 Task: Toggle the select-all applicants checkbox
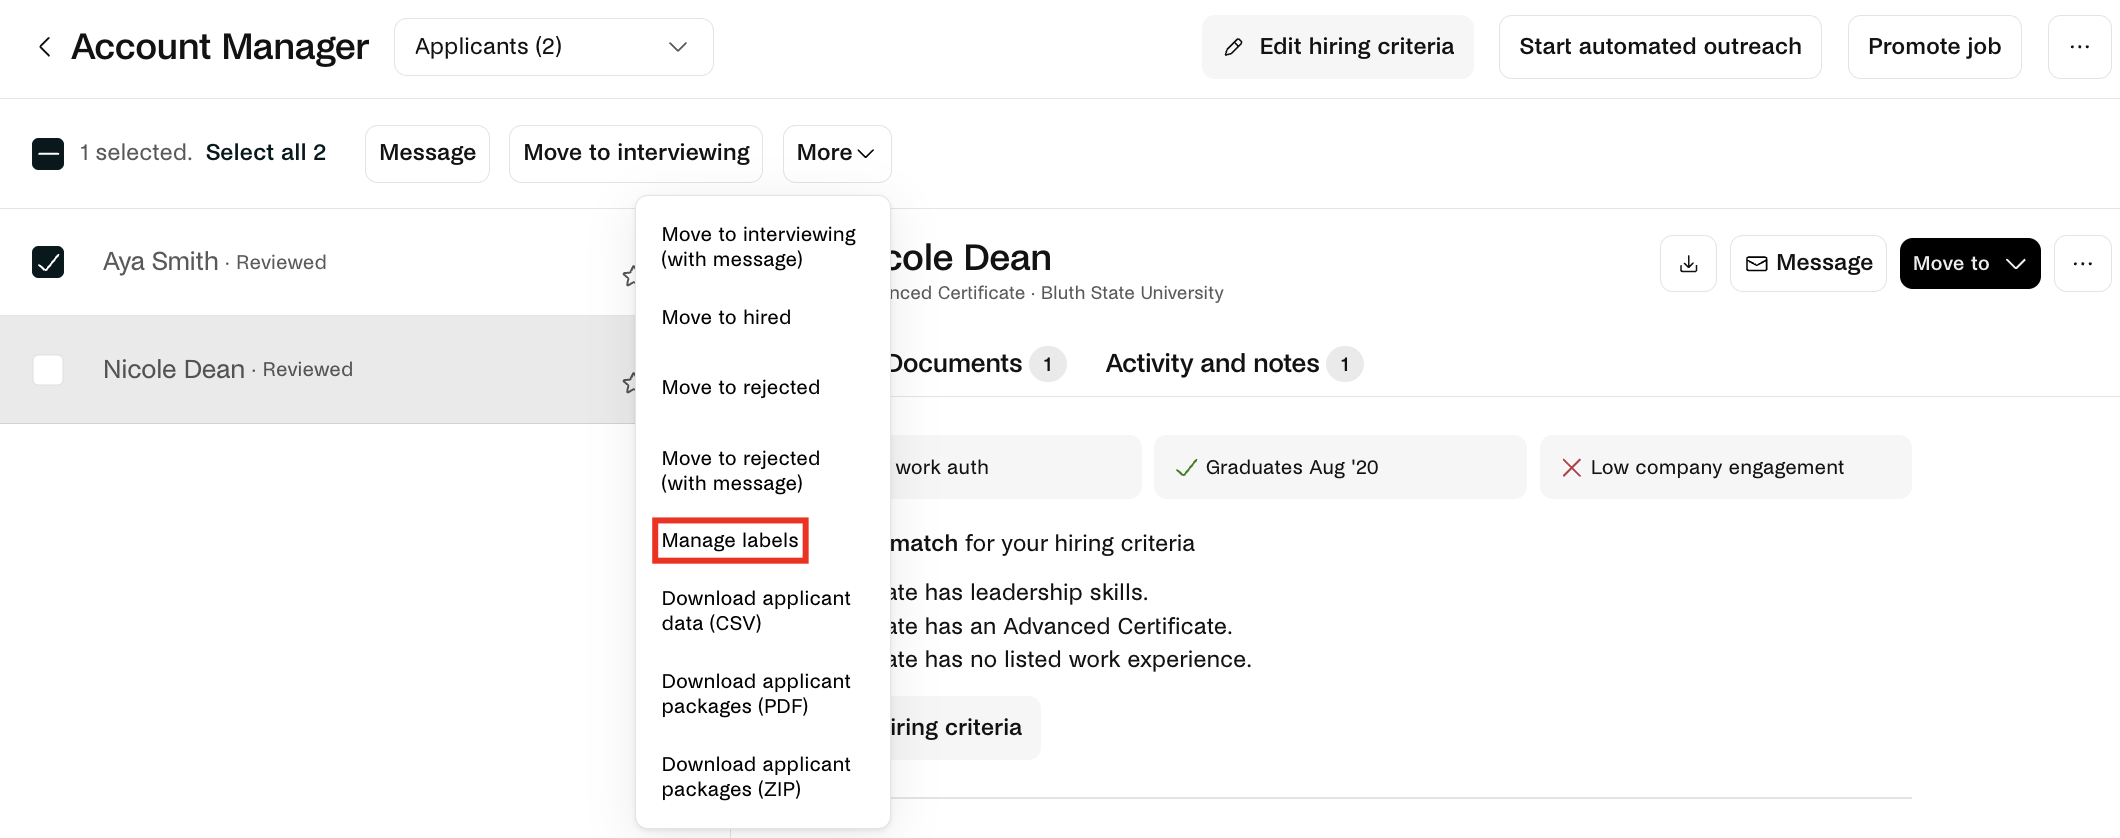click(x=48, y=153)
